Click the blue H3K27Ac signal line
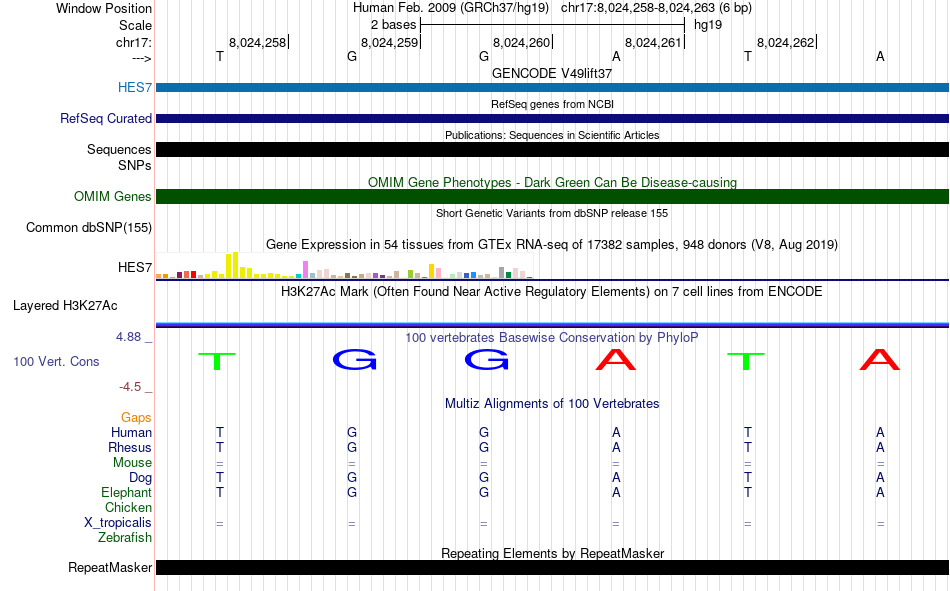The width and height of the screenshot is (950, 591). (x=552, y=325)
